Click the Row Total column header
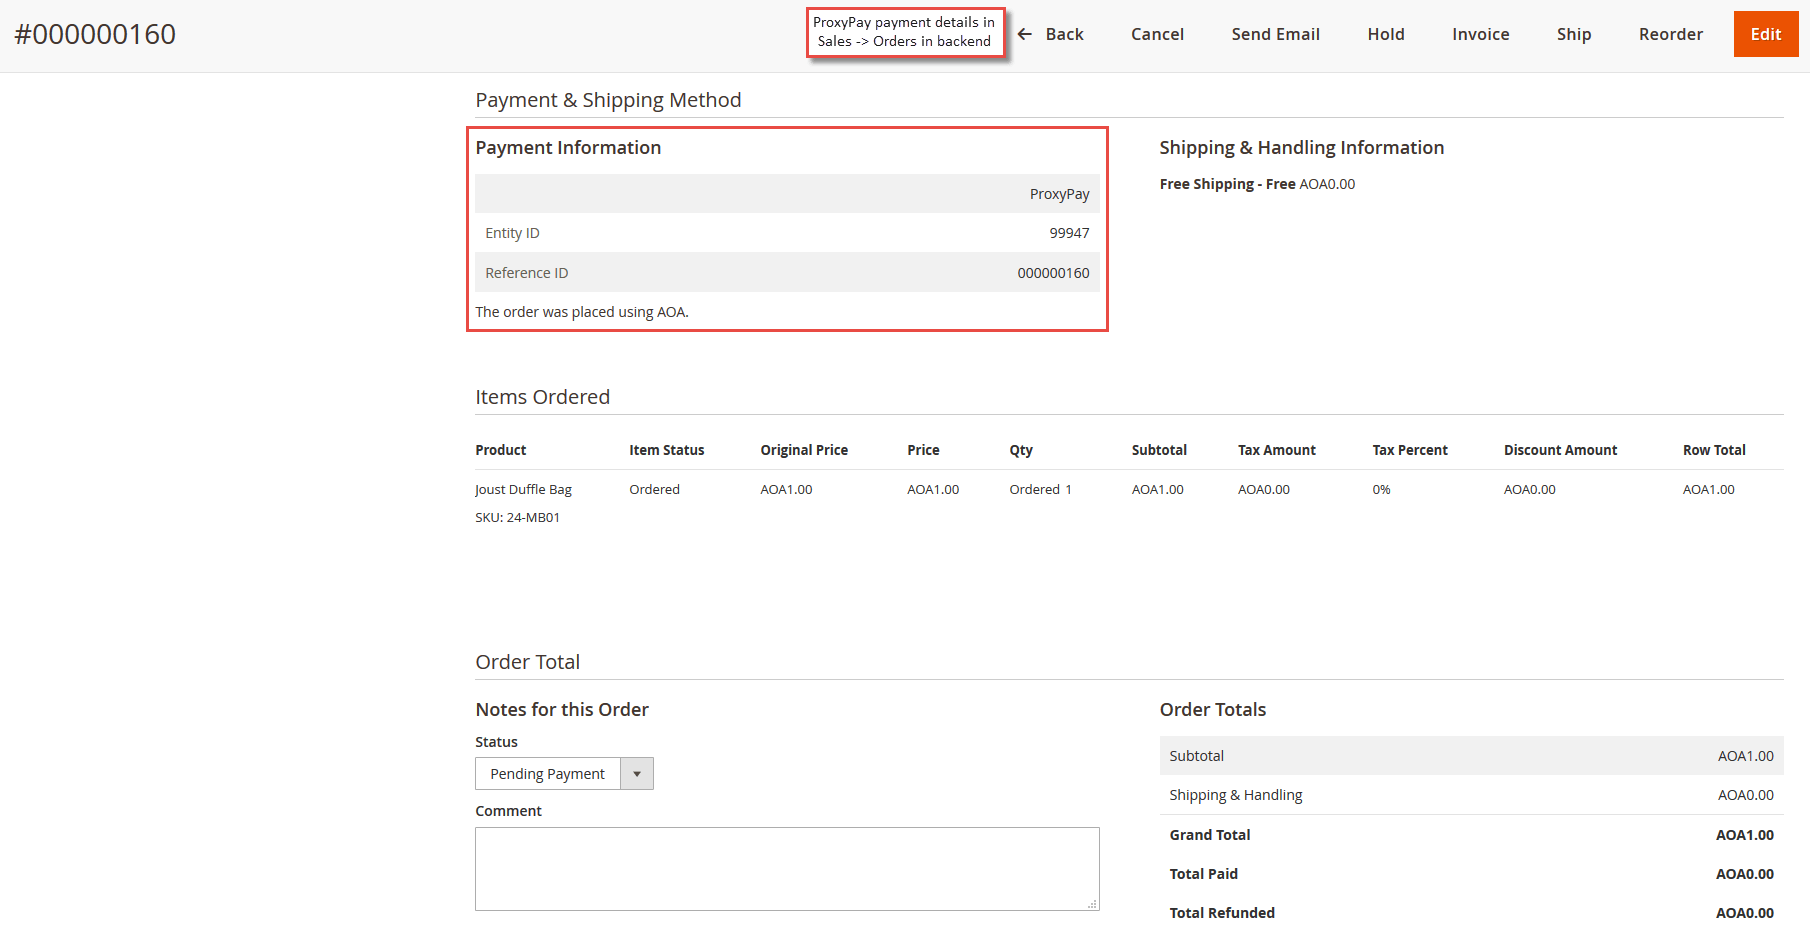Image resolution: width=1810 pixels, height=926 pixels. click(1714, 450)
